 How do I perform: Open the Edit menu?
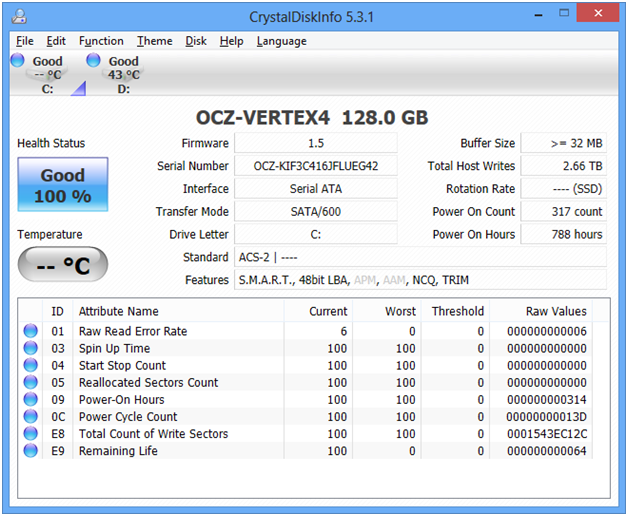click(56, 41)
